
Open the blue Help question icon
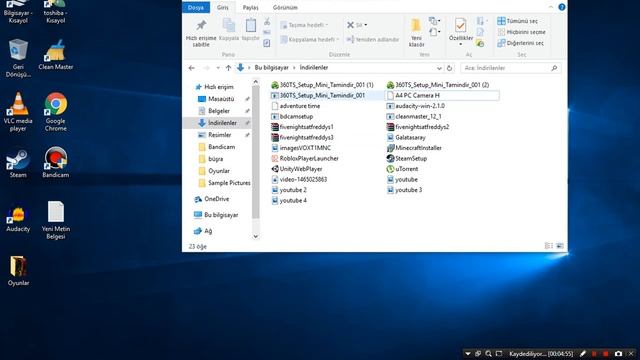[562, 7]
